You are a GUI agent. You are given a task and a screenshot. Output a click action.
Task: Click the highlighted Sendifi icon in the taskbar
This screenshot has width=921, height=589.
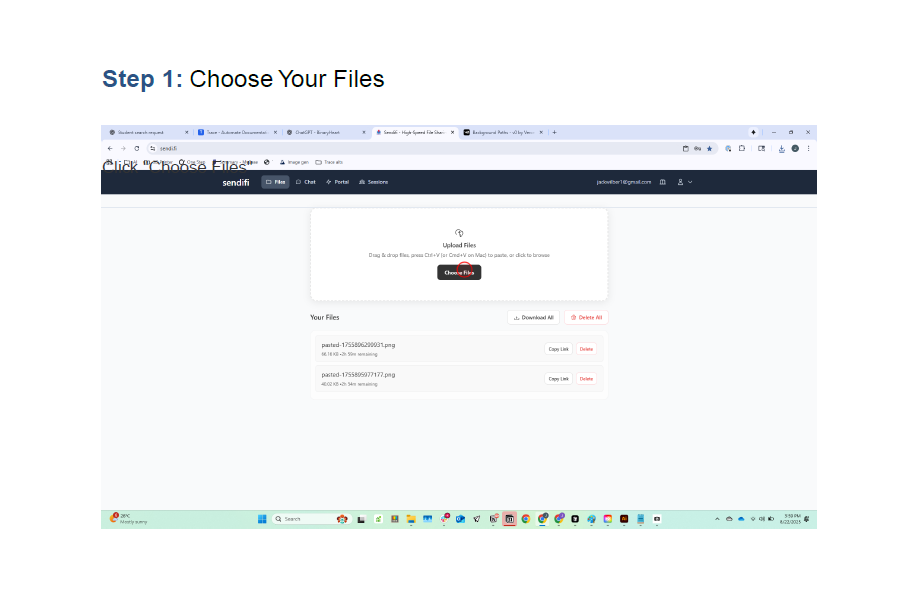click(x=509, y=519)
